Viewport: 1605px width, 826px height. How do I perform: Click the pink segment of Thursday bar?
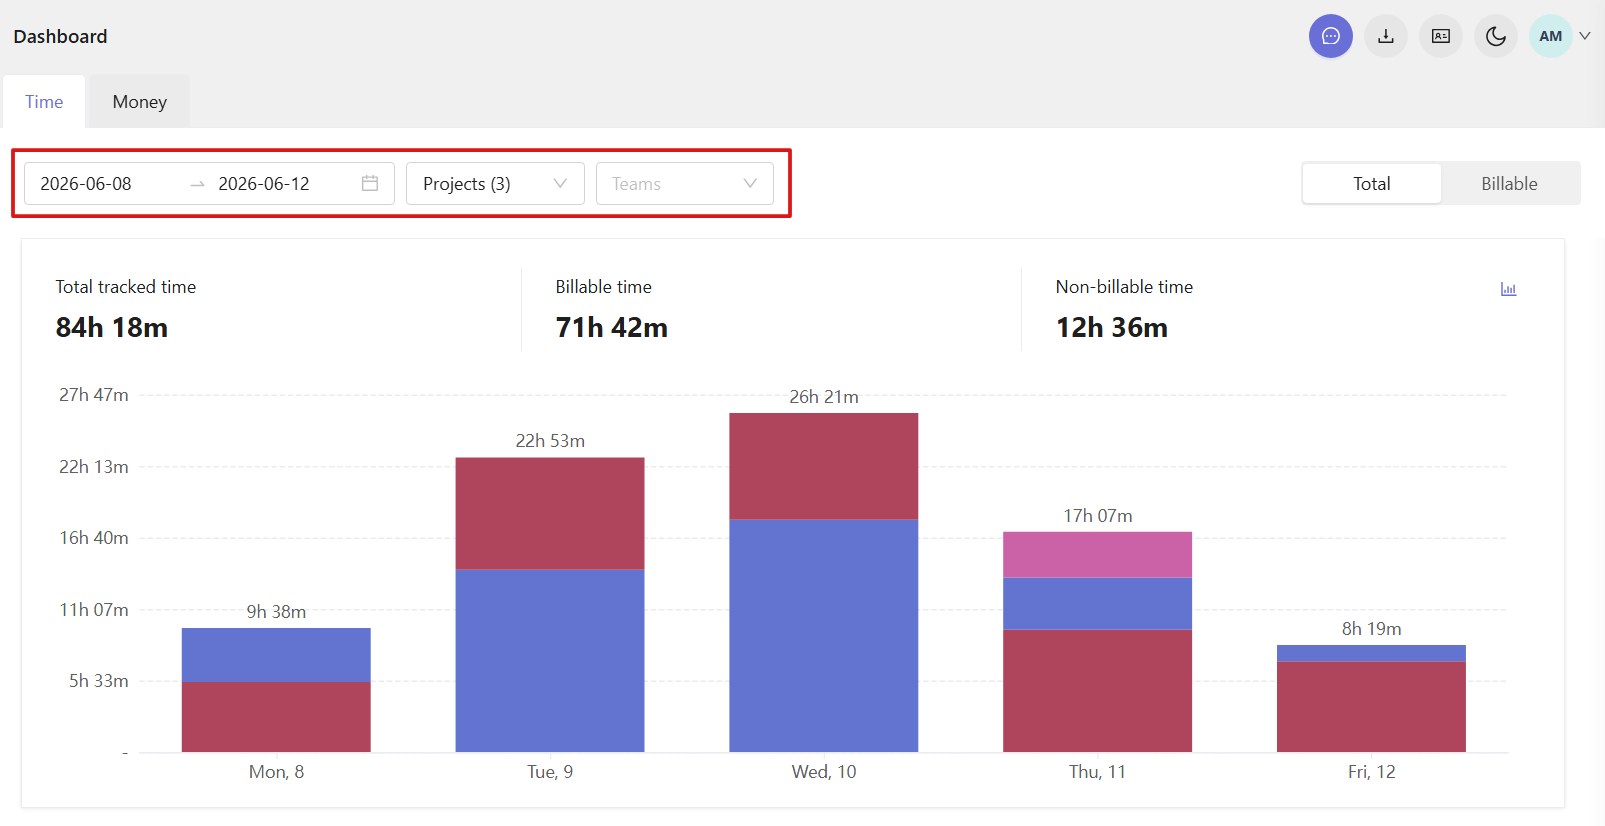[1097, 555]
